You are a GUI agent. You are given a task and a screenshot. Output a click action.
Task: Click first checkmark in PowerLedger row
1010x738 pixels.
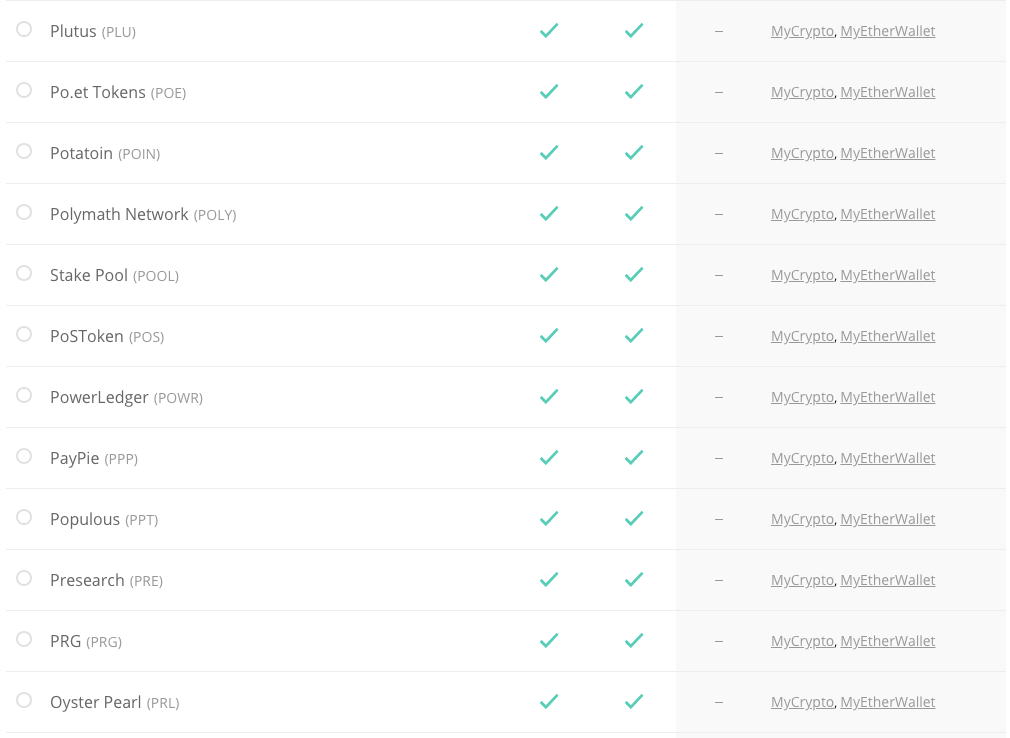pos(549,397)
